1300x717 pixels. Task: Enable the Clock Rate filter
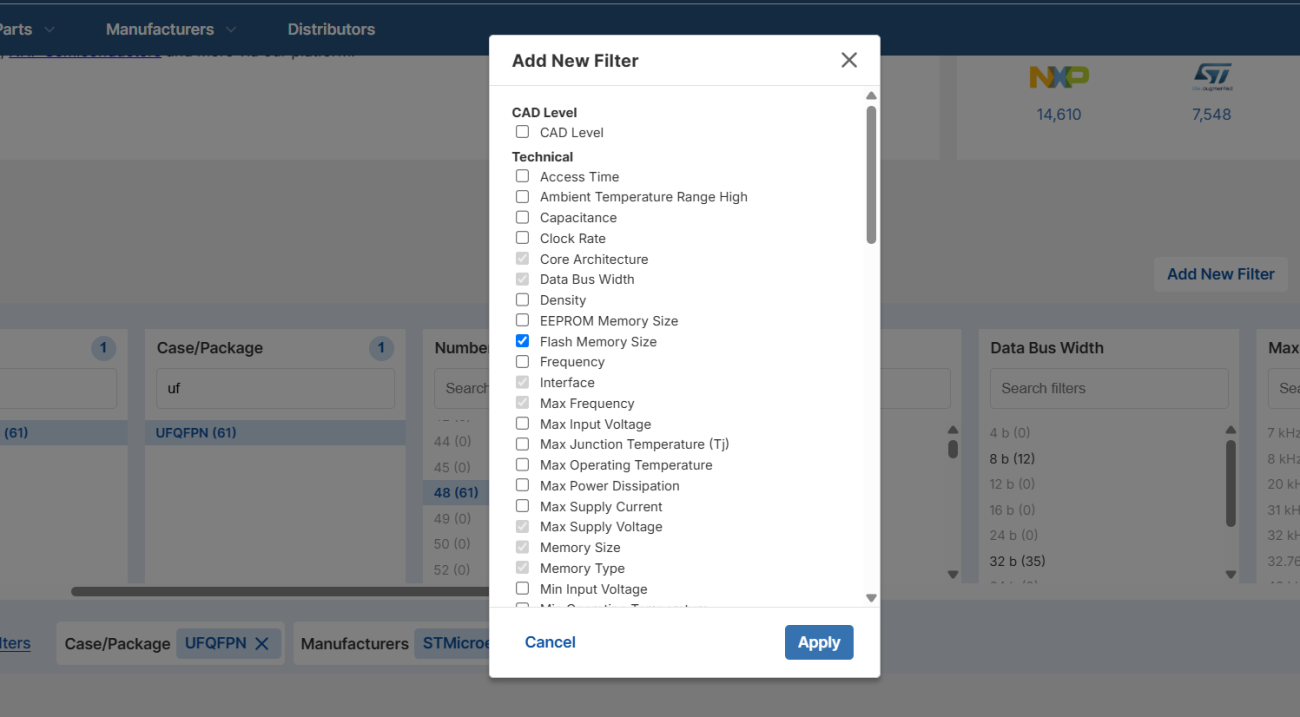pos(522,238)
